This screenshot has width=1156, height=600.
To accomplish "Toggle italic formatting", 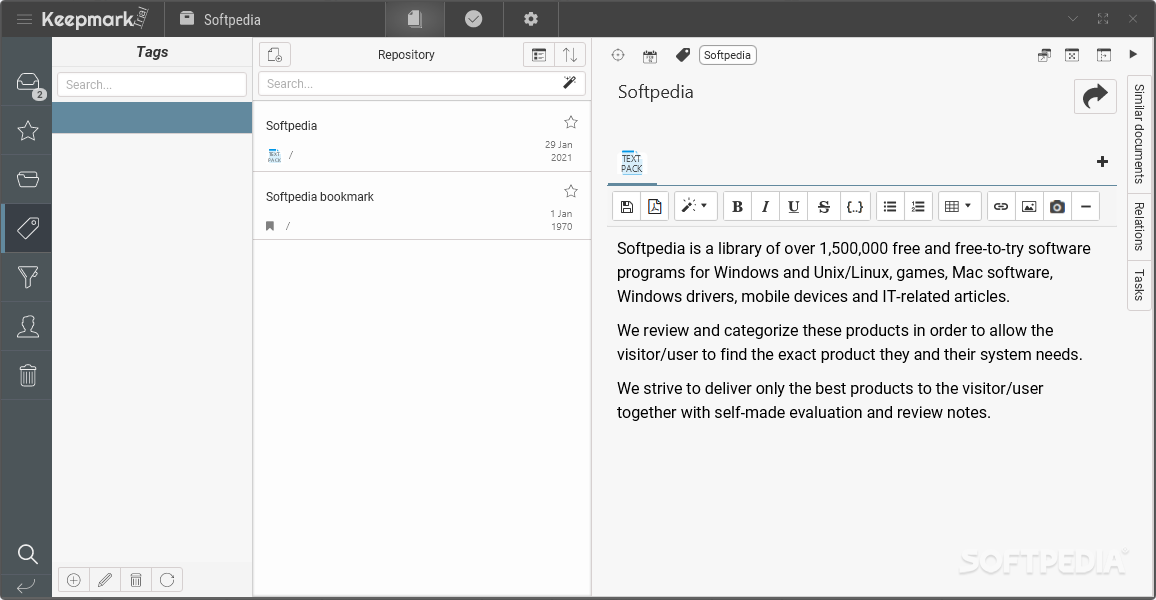I will 765,206.
